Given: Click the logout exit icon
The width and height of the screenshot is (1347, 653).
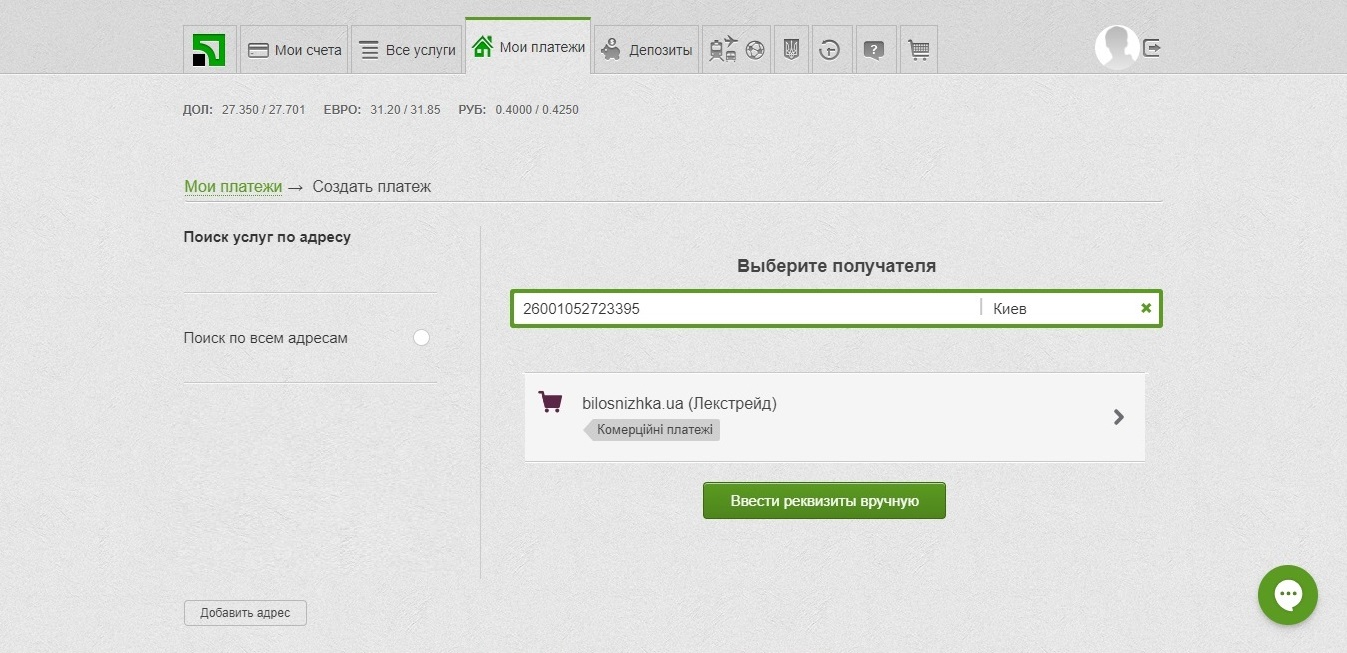Looking at the screenshot, I should [x=1152, y=47].
